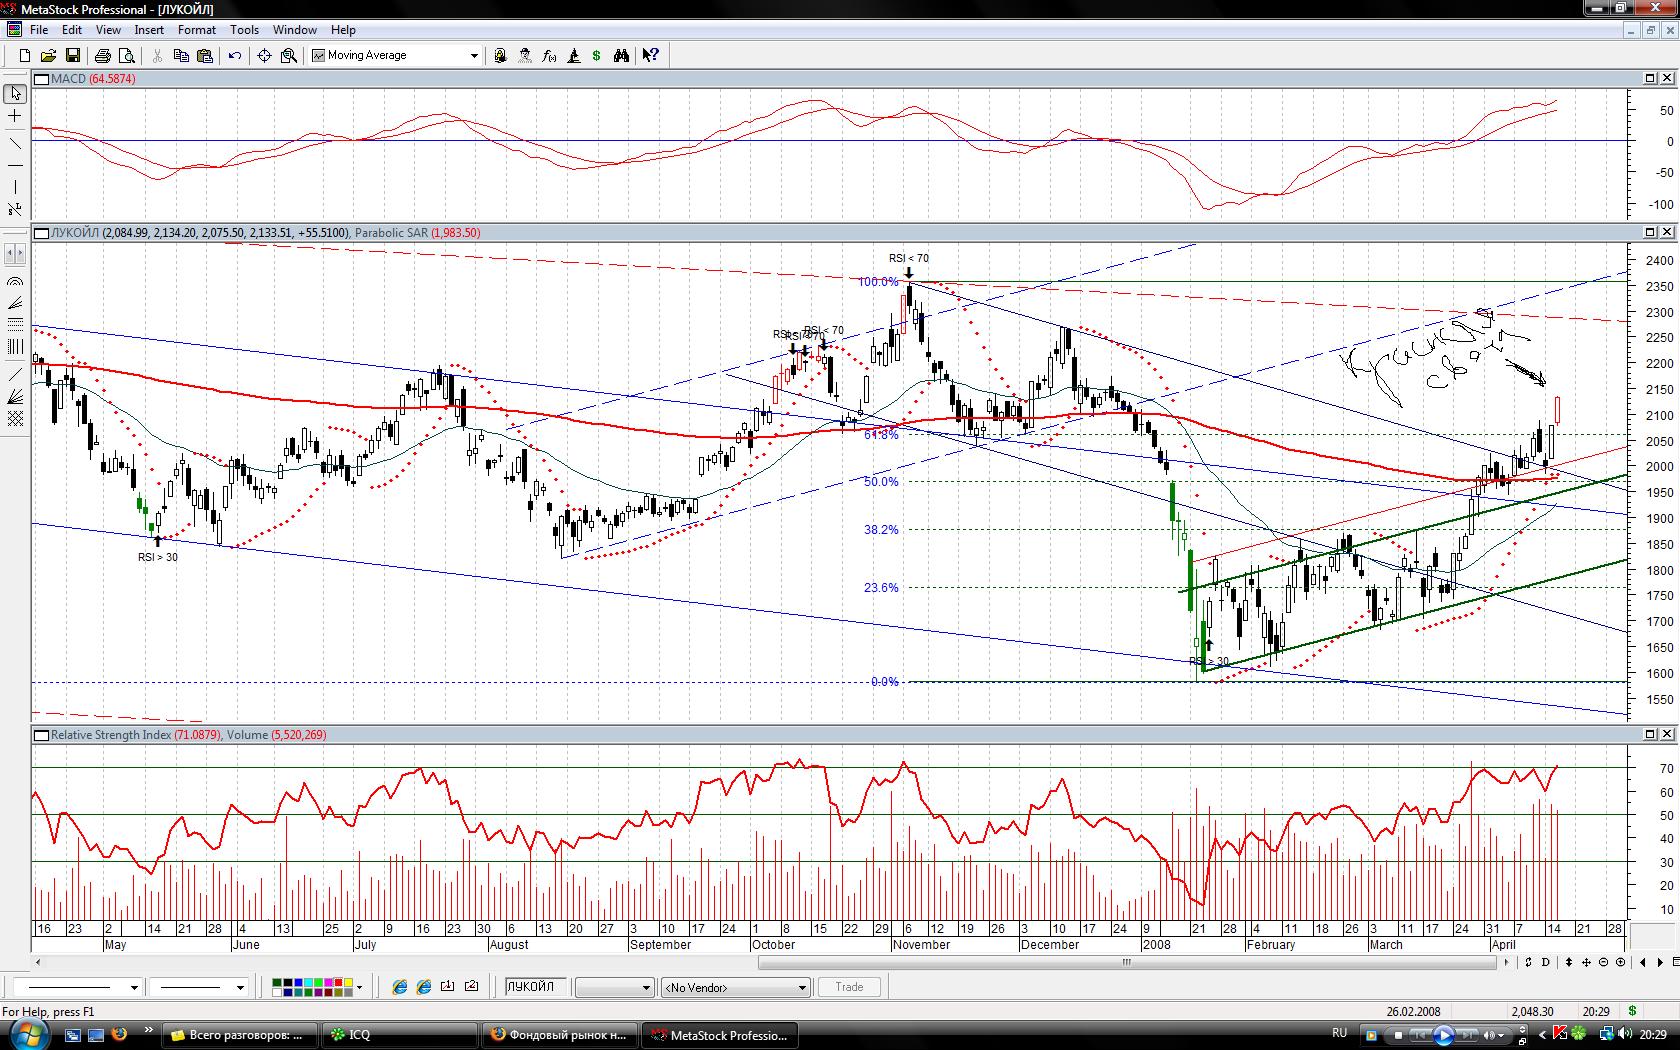Choose the Gann fan tool
This screenshot has width=1680, height=1050.
15,397
